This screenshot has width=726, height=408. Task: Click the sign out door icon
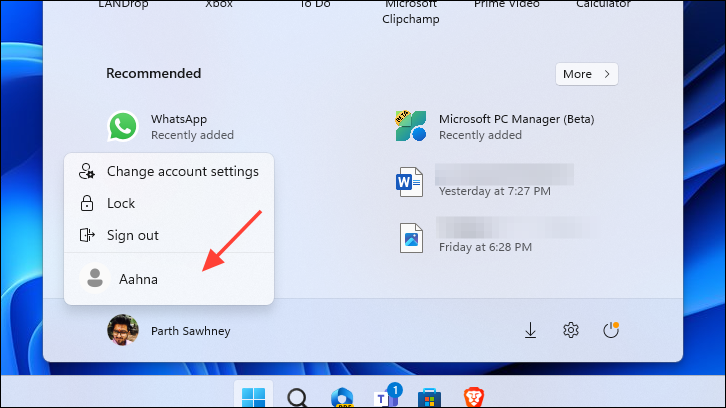[87, 235]
